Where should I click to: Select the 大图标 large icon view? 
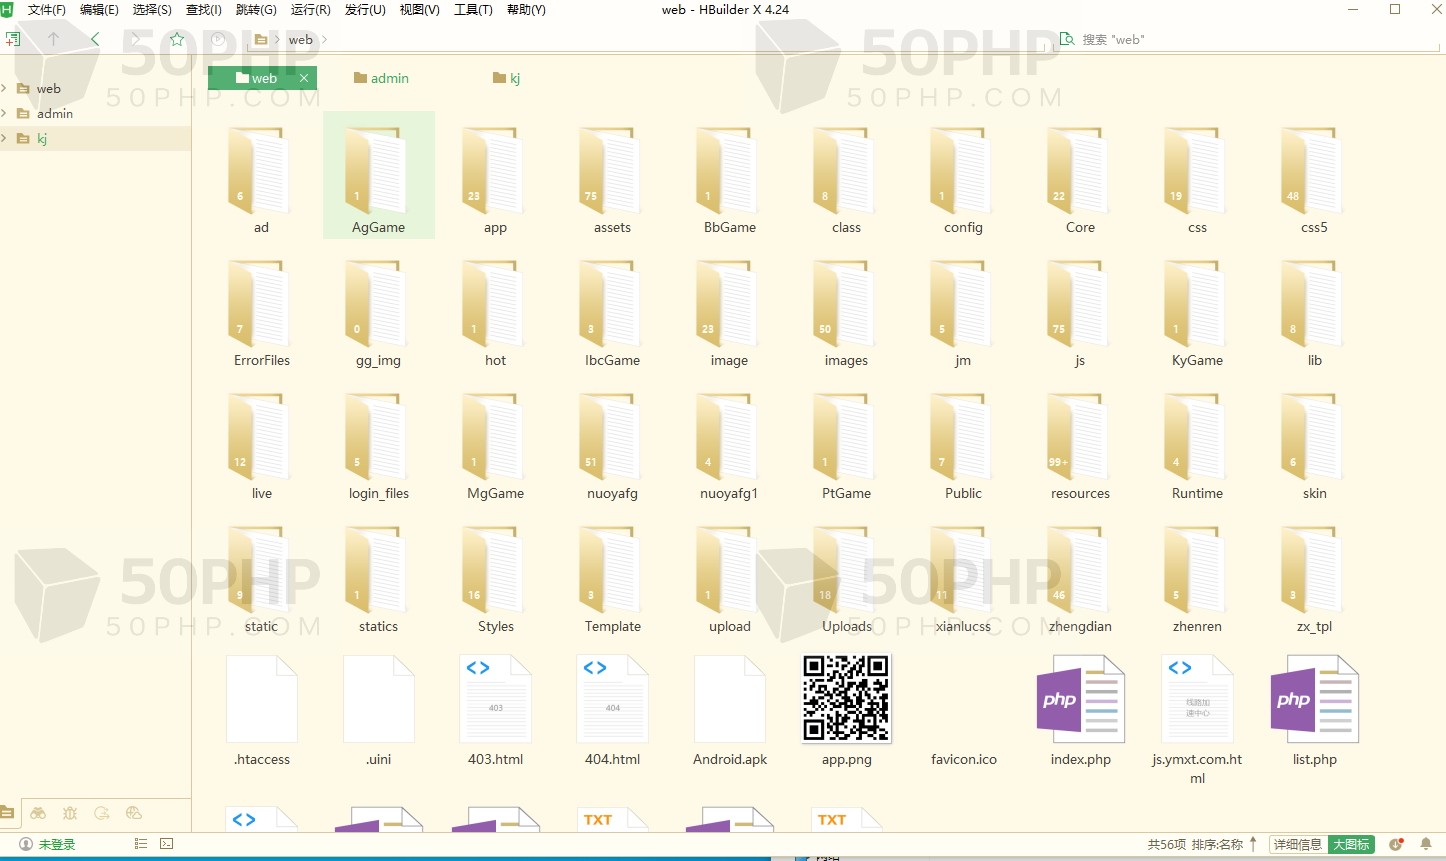click(x=1351, y=845)
